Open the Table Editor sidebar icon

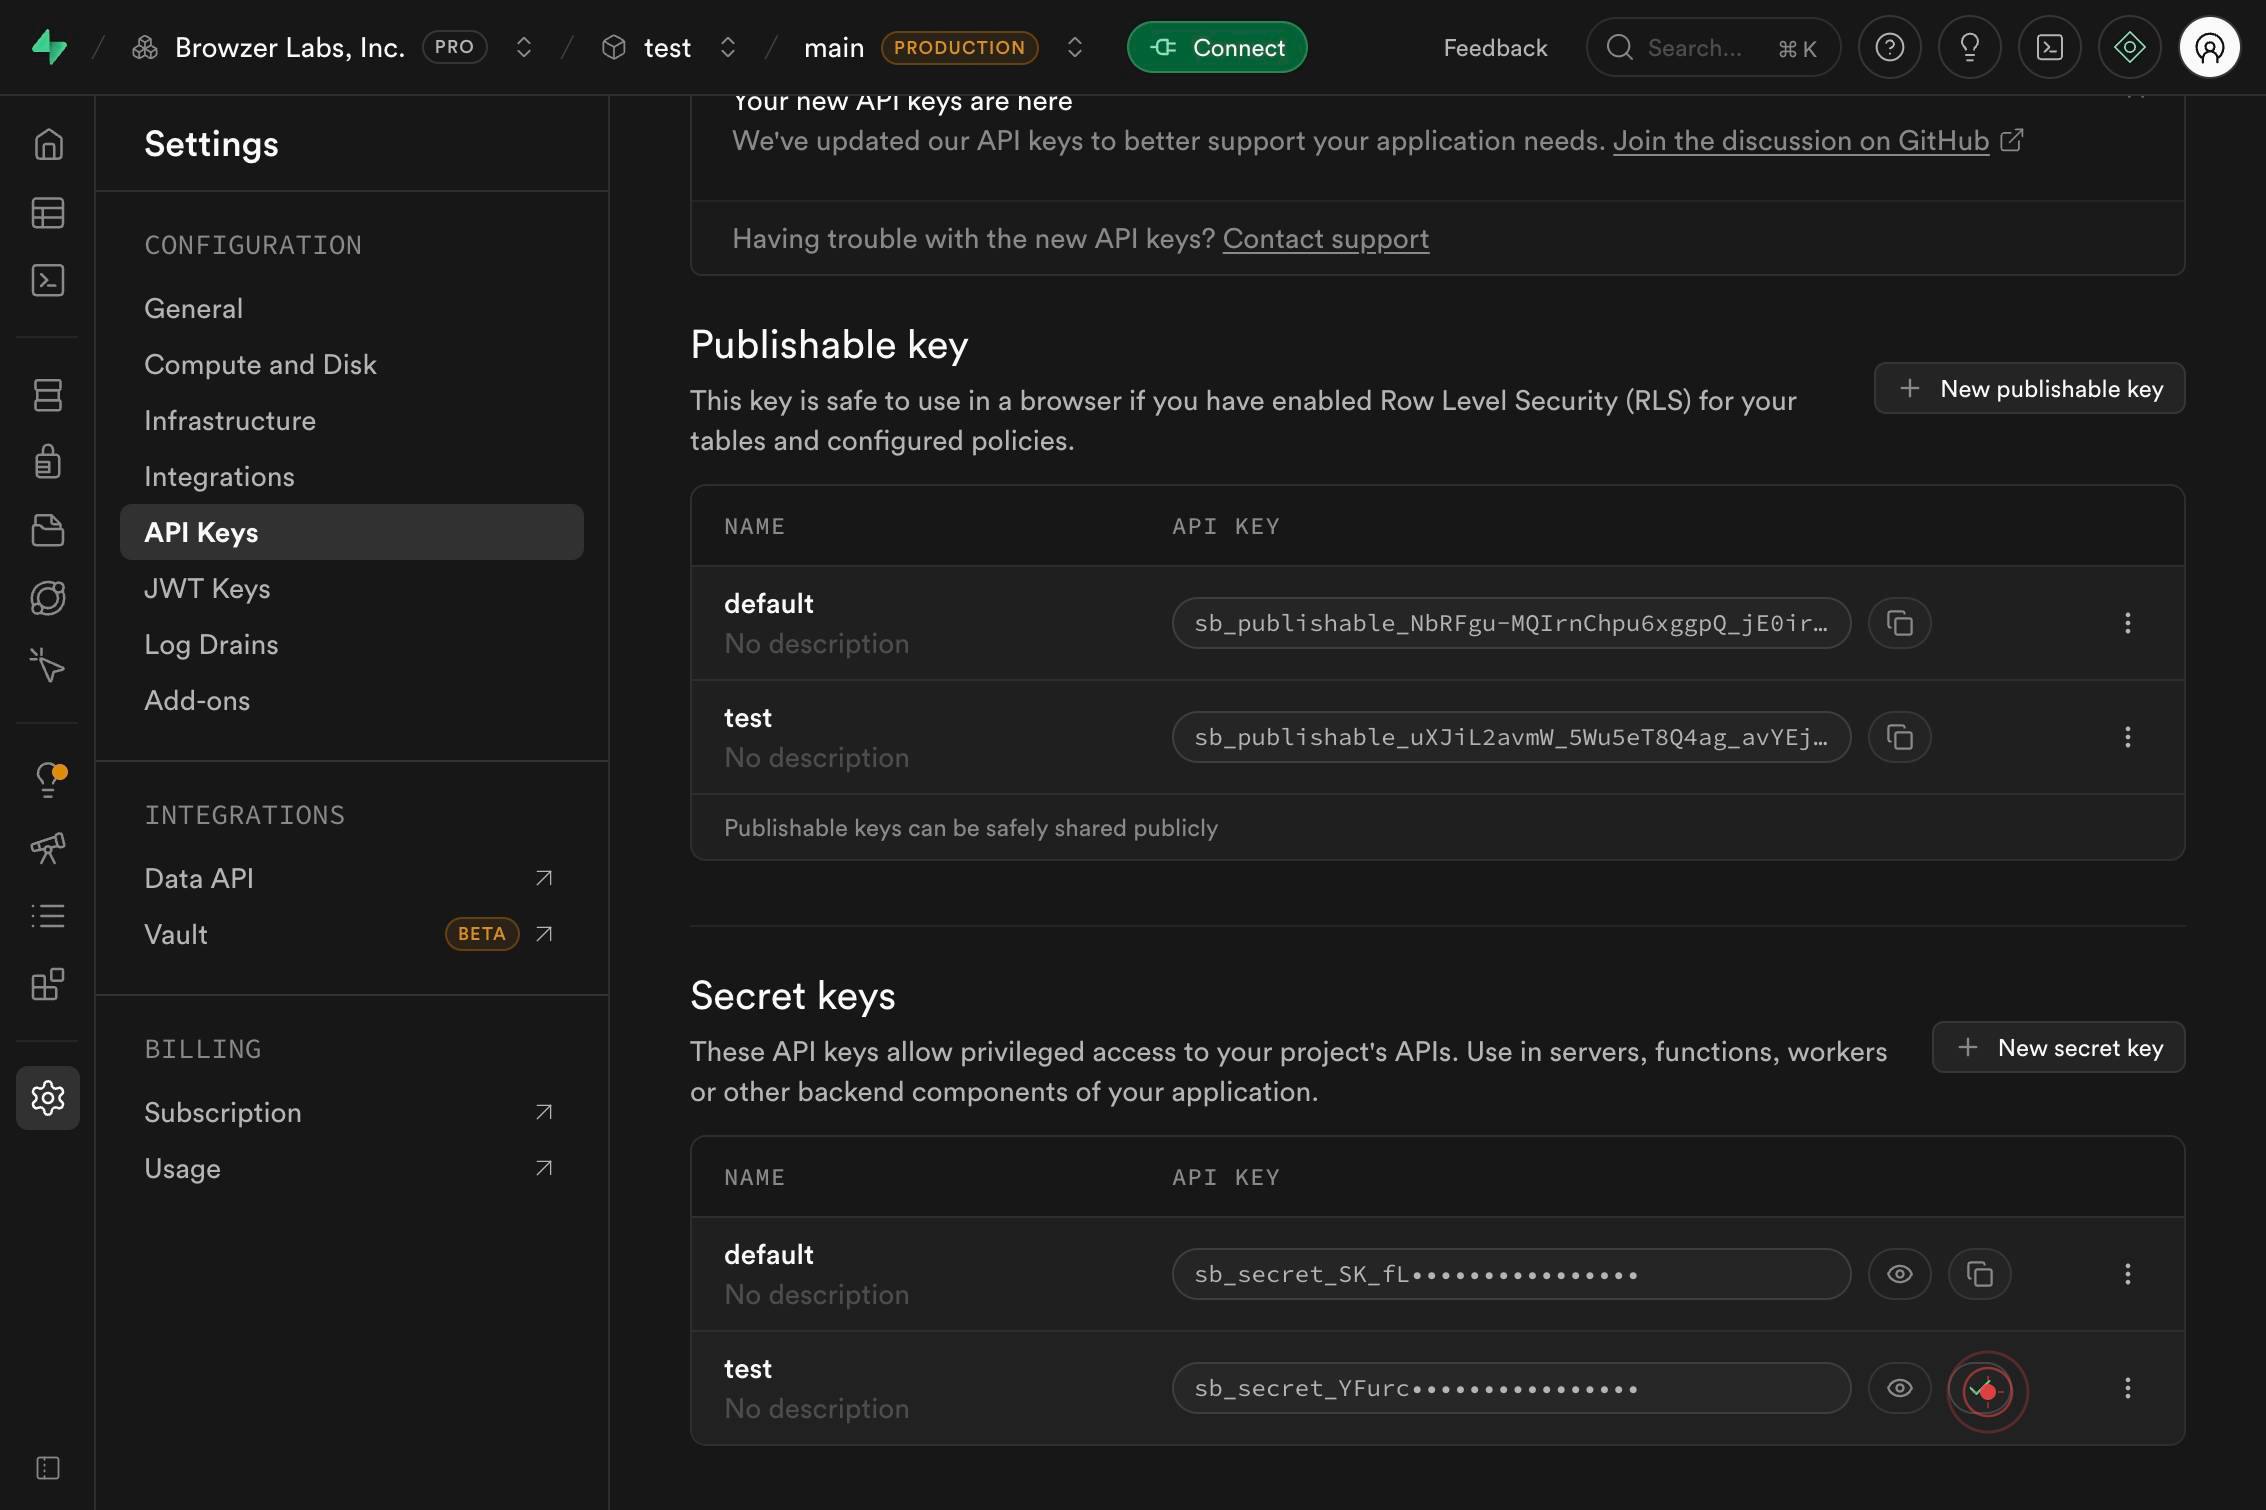48,213
